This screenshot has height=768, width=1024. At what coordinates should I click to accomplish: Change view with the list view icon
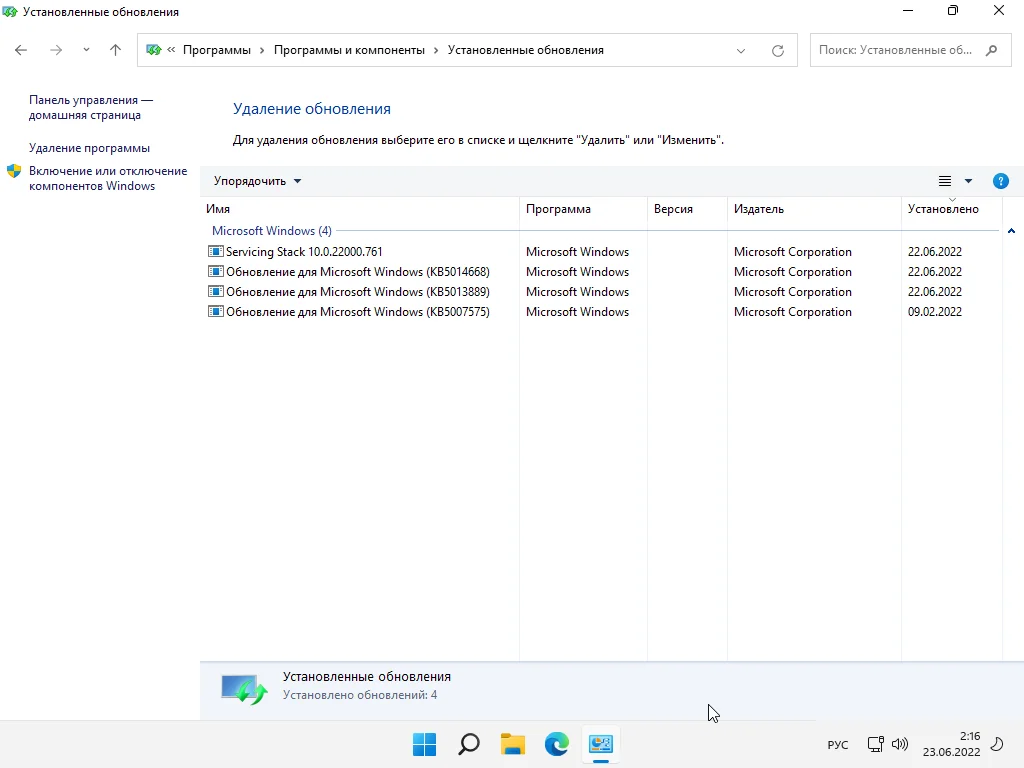(945, 181)
